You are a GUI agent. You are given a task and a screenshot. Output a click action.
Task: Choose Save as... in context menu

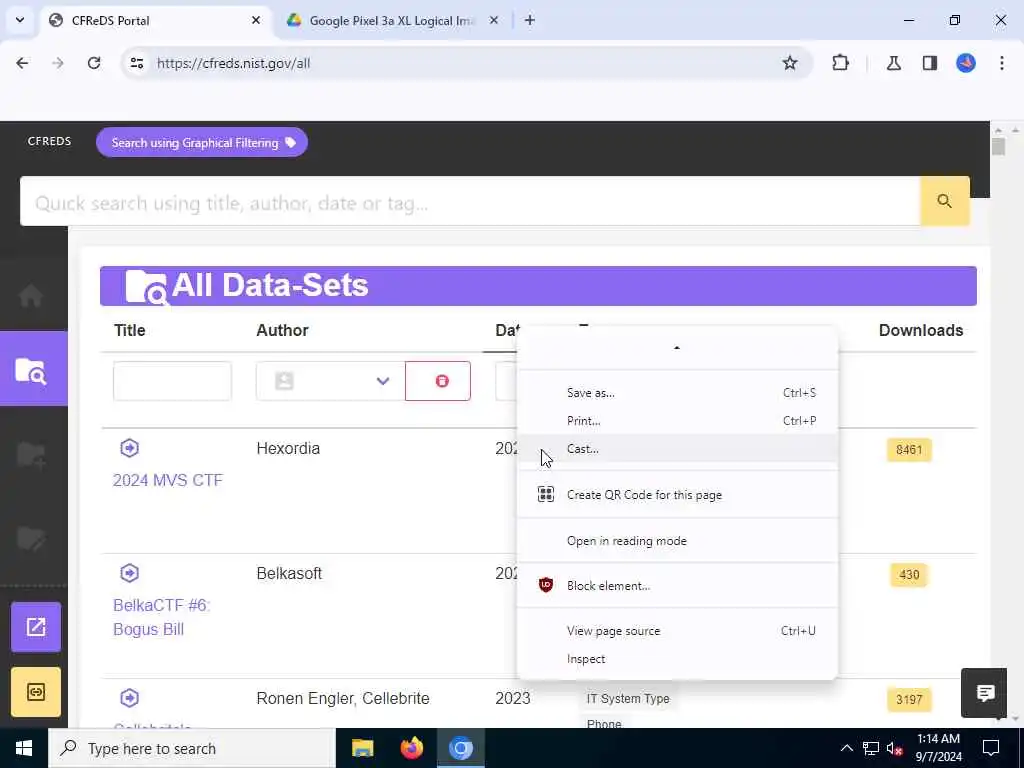point(677,392)
